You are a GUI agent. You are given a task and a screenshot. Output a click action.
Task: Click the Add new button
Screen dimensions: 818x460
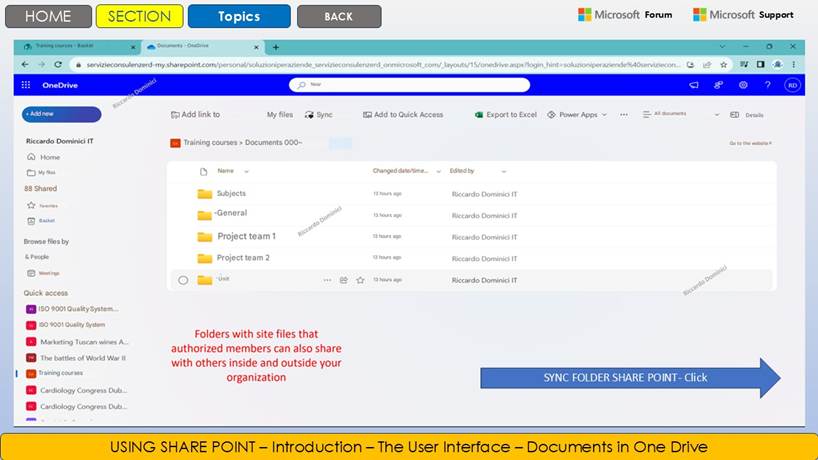(62, 114)
